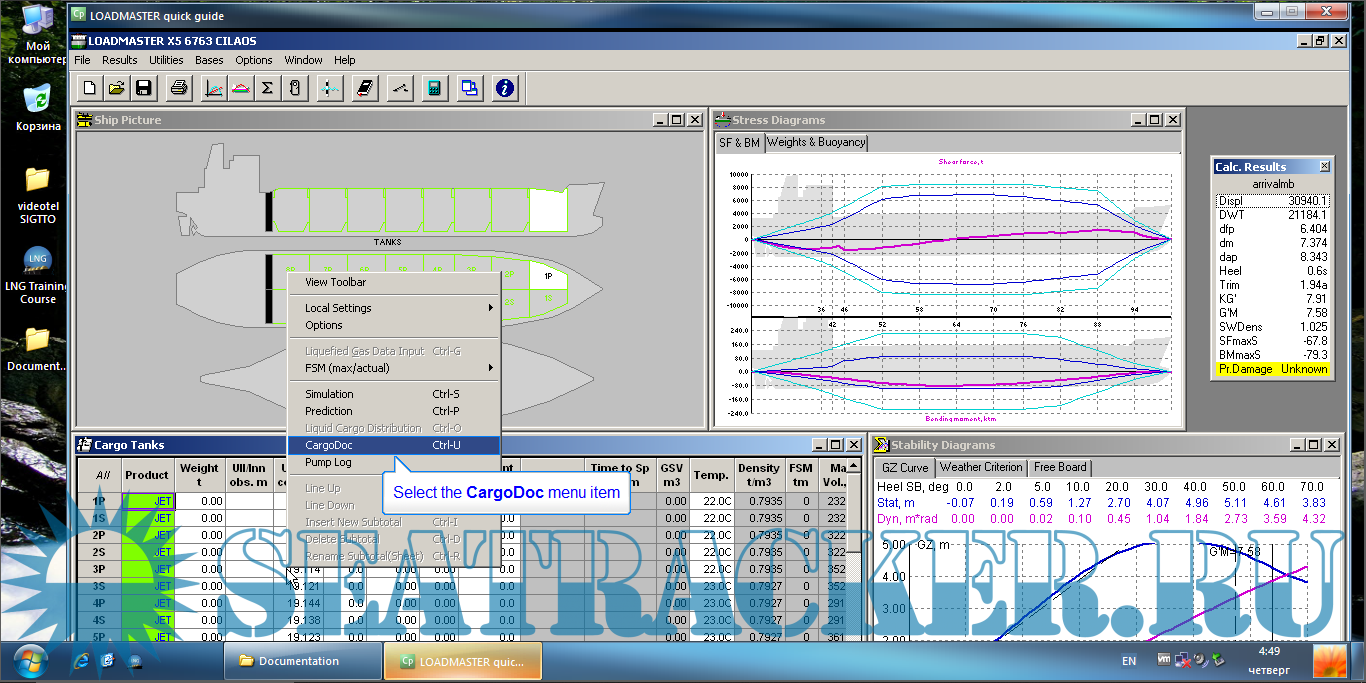
Task: Click the book icon in toolbar
Action: coord(365,88)
